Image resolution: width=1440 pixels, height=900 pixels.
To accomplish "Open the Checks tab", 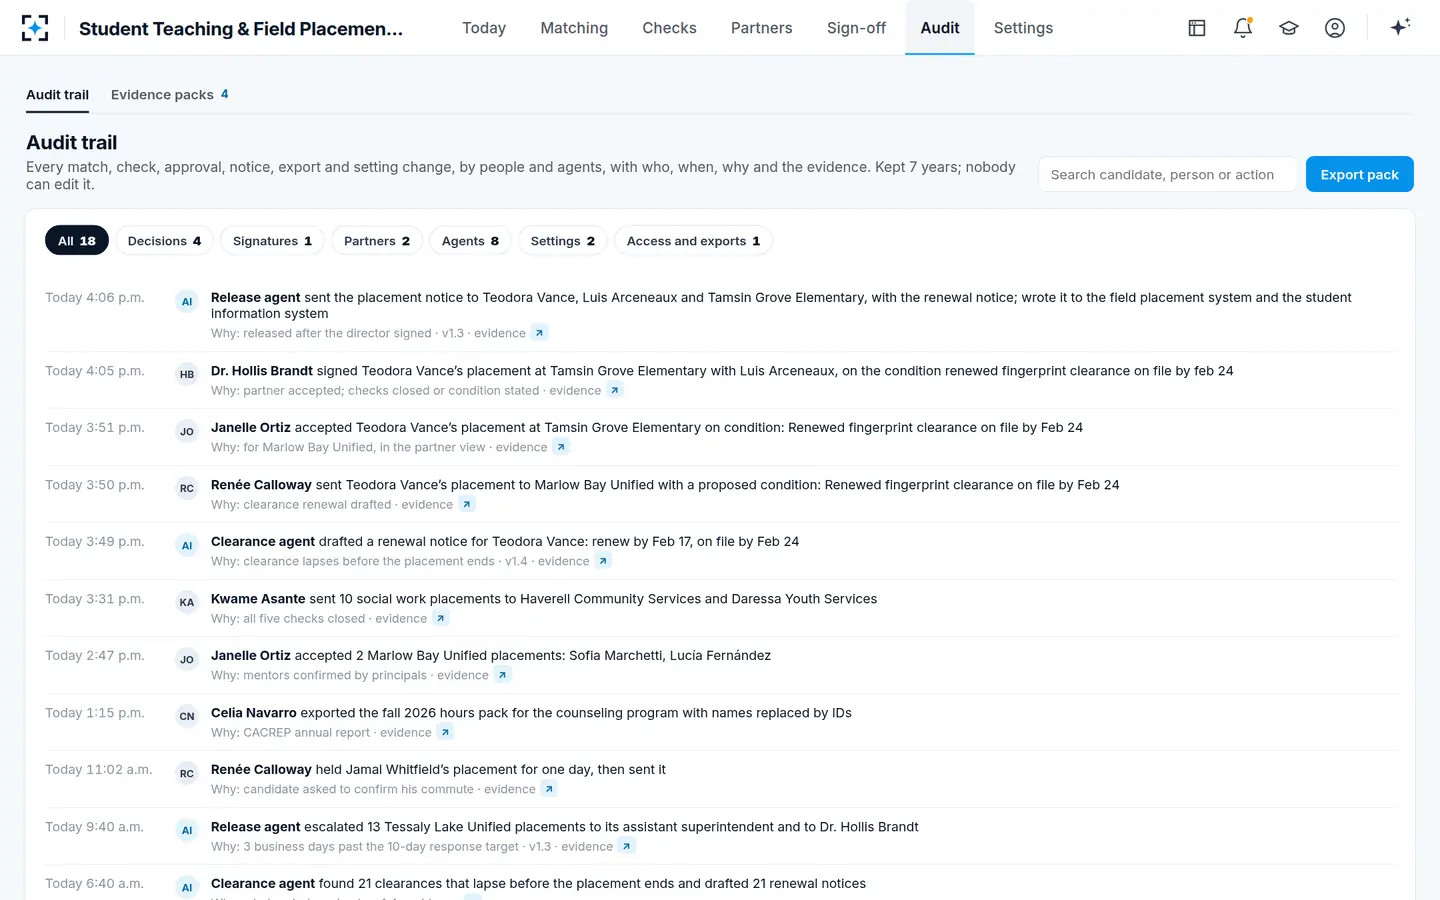I will click(669, 28).
